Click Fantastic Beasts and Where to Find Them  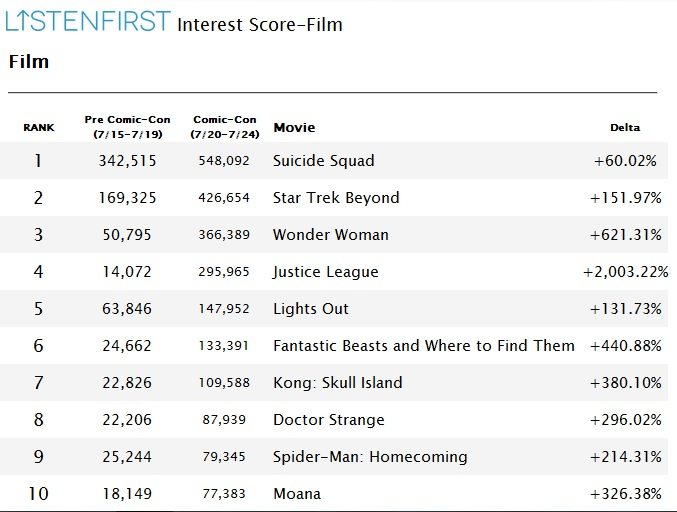pos(424,346)
